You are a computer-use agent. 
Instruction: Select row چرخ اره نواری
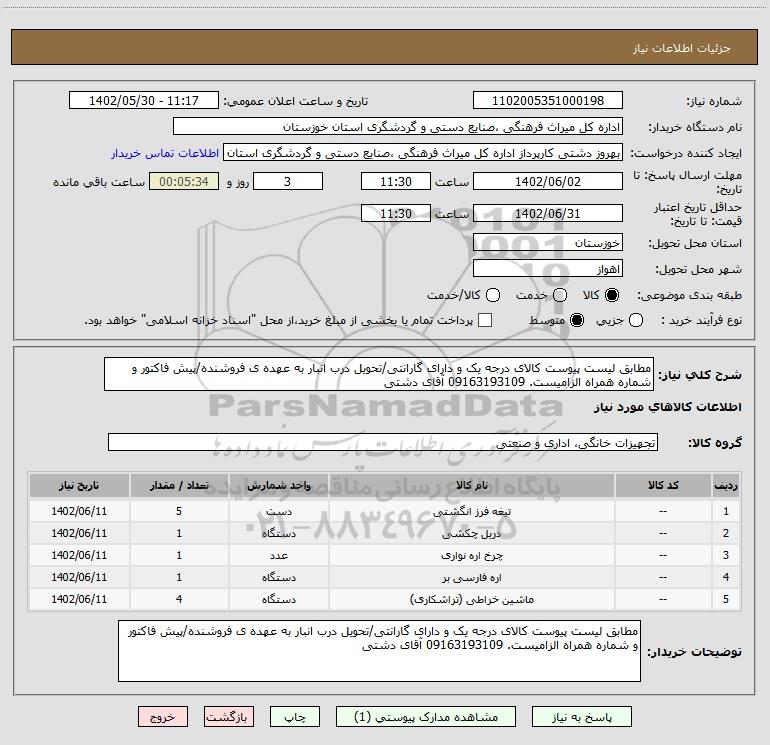[x=385, y=555]
